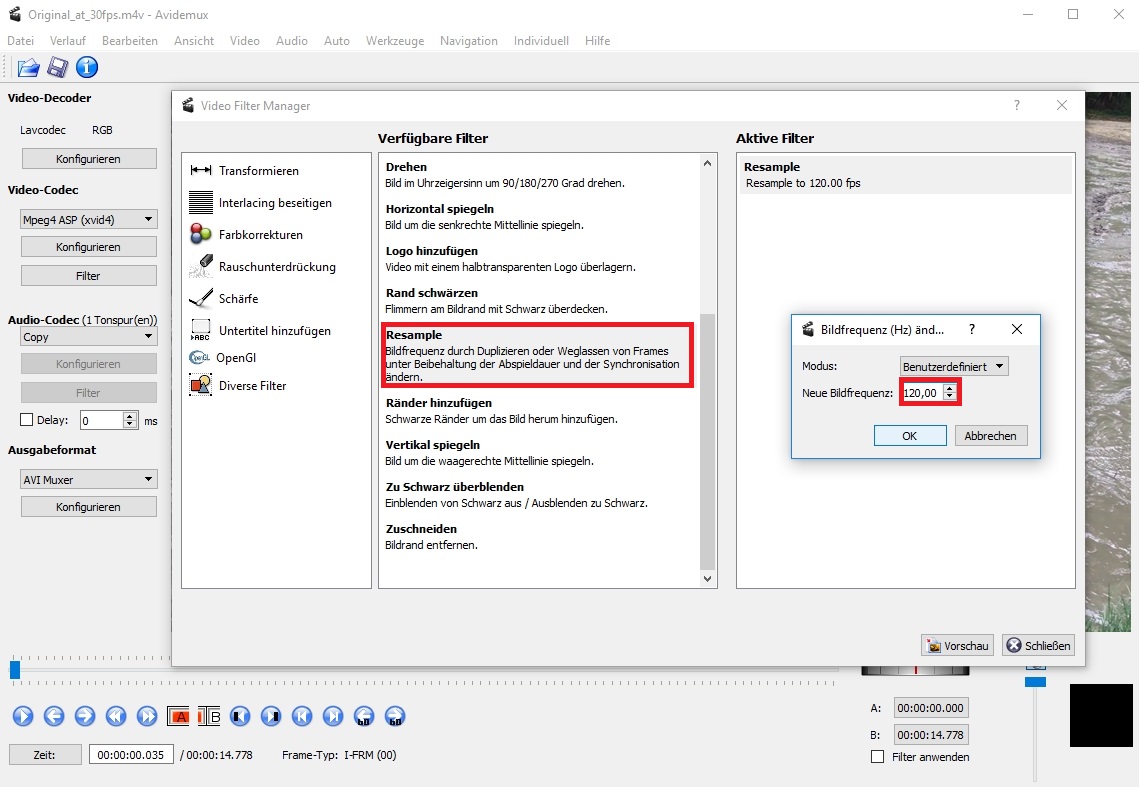Toggle the Filter anwenden checkbox
The image size is (1139, 787).
(x=878, y=757)
